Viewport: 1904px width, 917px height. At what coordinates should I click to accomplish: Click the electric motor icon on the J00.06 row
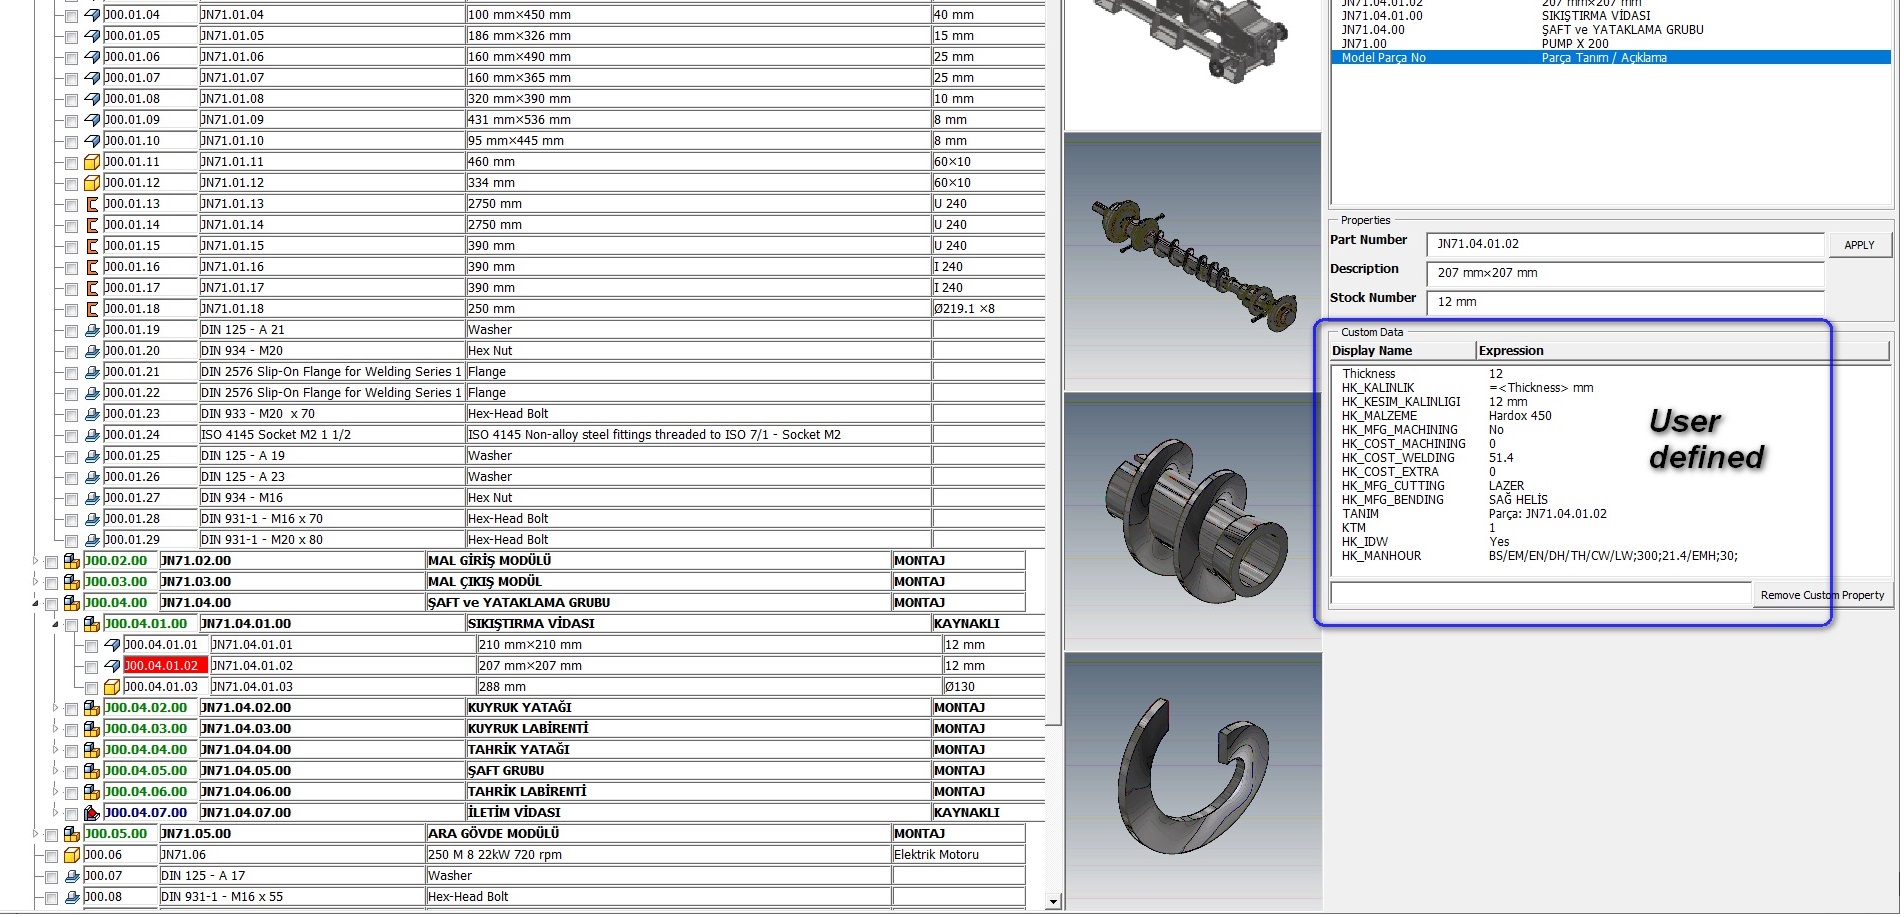[x=72, y=854]
